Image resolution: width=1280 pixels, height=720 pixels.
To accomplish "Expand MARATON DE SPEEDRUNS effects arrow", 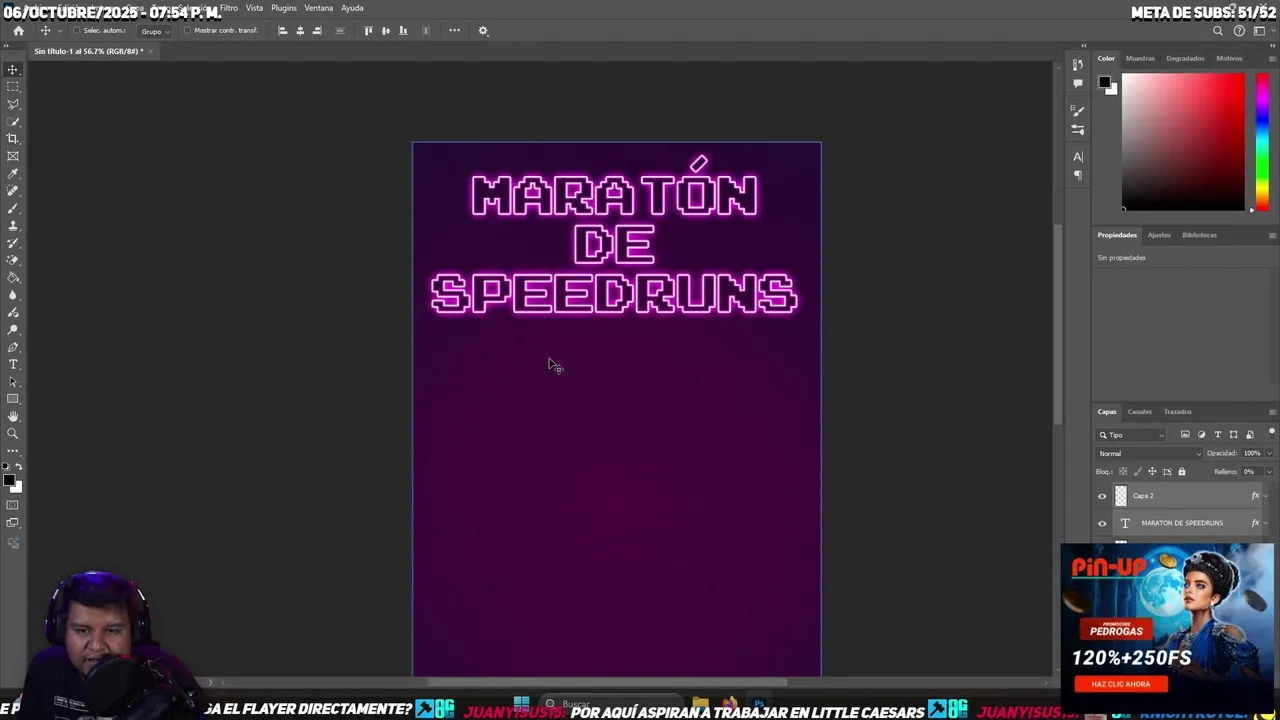I will coord(1266,523).
